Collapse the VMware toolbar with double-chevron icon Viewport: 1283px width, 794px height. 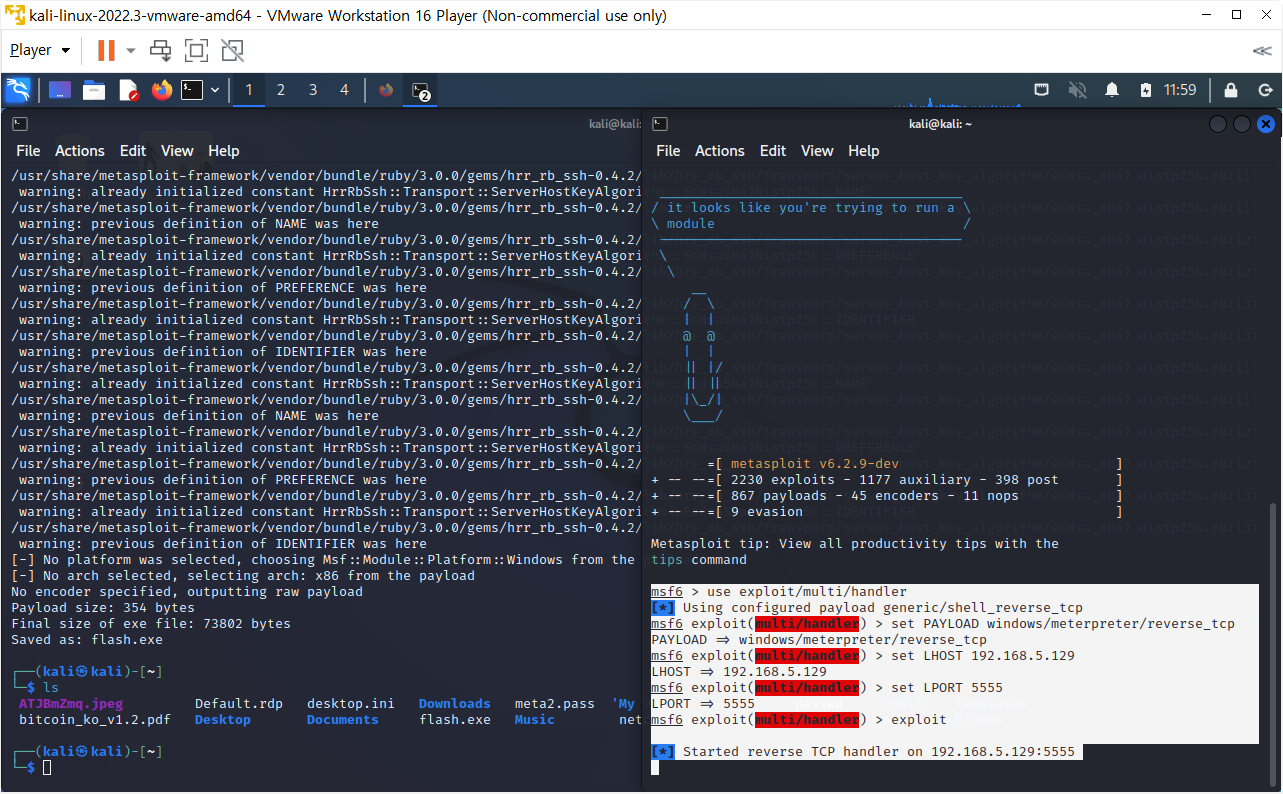click(1262, 51)
